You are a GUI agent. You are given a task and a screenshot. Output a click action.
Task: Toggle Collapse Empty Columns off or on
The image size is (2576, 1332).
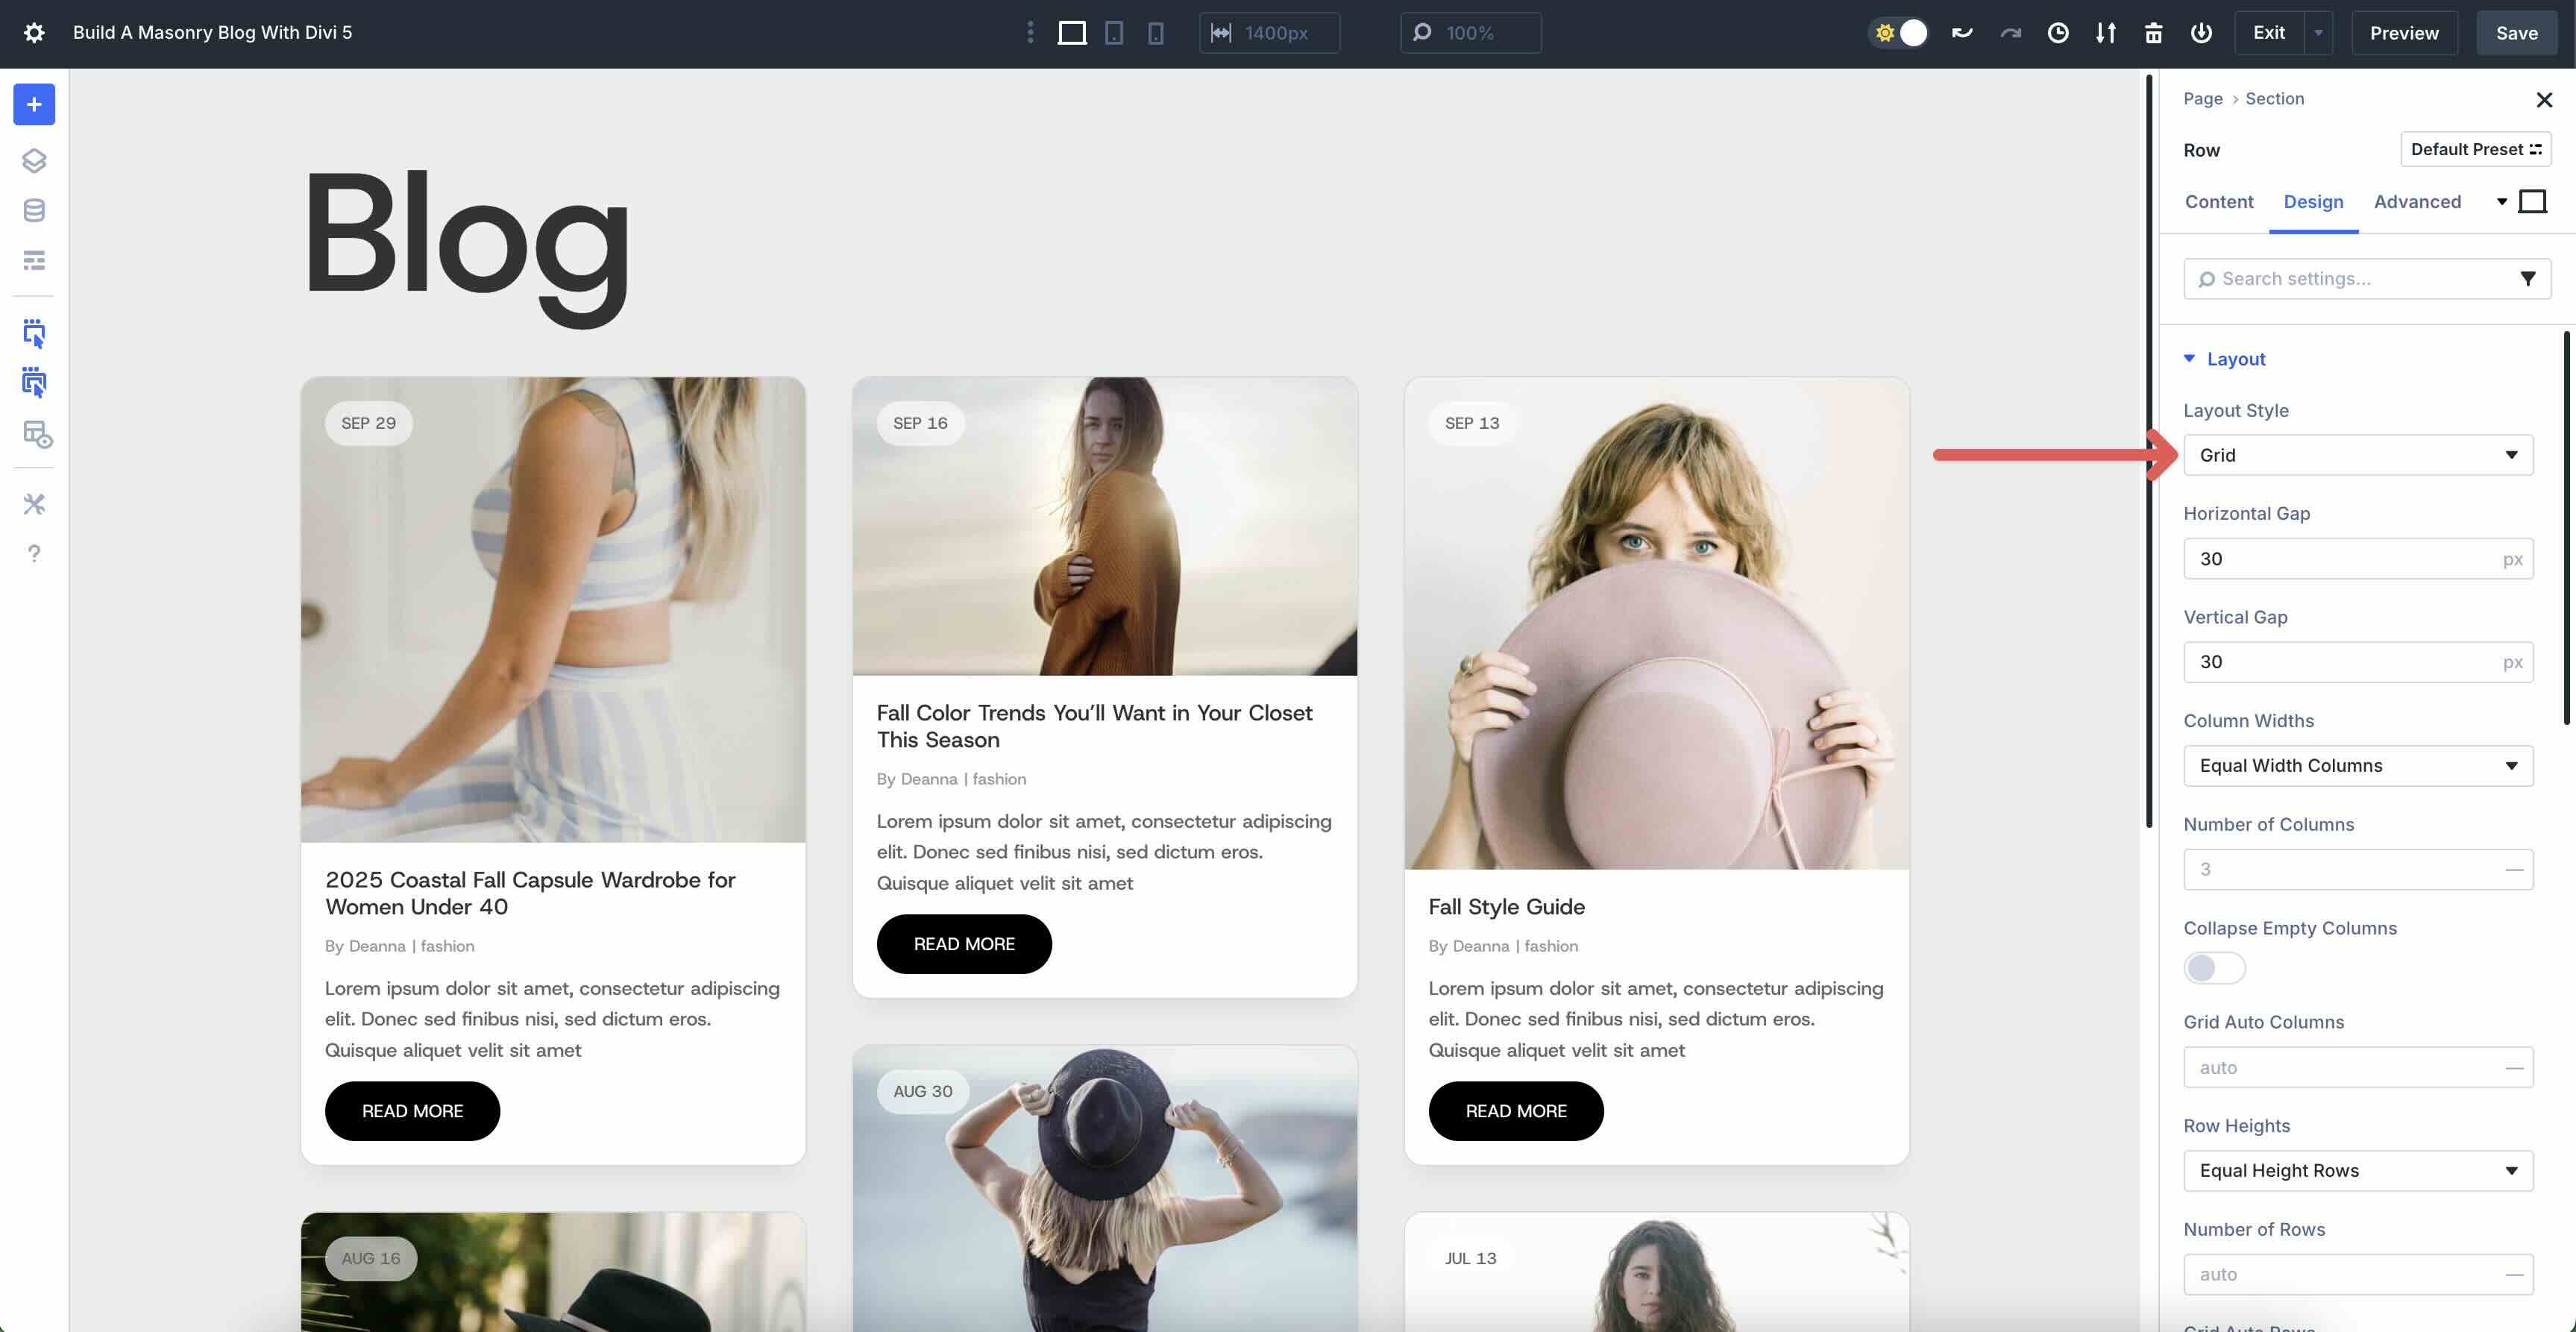(2213, 968)
